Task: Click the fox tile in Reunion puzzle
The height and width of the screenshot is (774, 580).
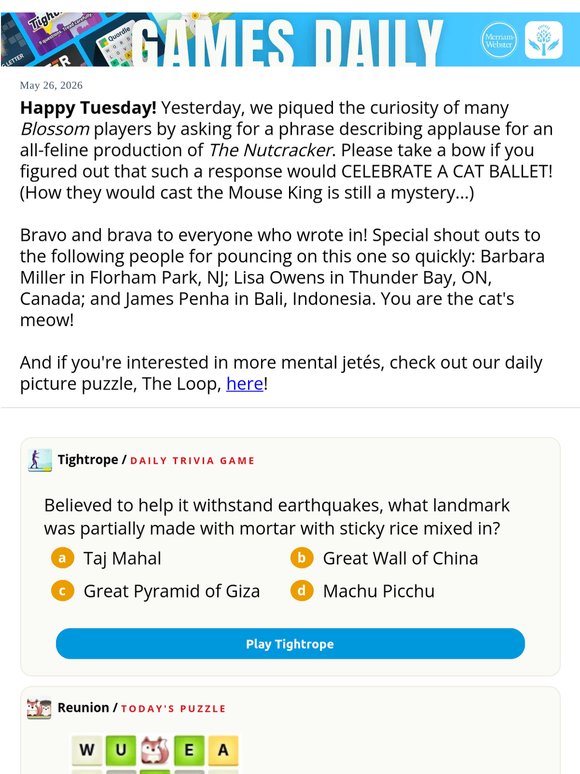Action: click(x=155, y=750)
